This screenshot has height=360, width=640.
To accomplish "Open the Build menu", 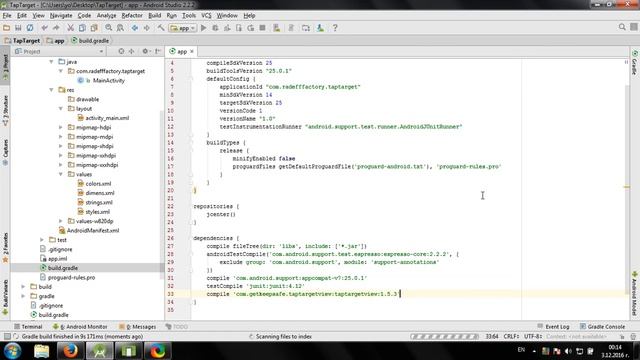I will click(154, 16).
